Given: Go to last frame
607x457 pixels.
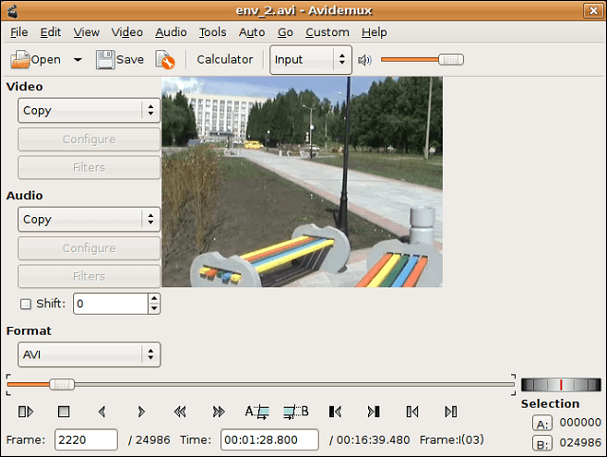Looking at the screenshot, I should (451, 411).
